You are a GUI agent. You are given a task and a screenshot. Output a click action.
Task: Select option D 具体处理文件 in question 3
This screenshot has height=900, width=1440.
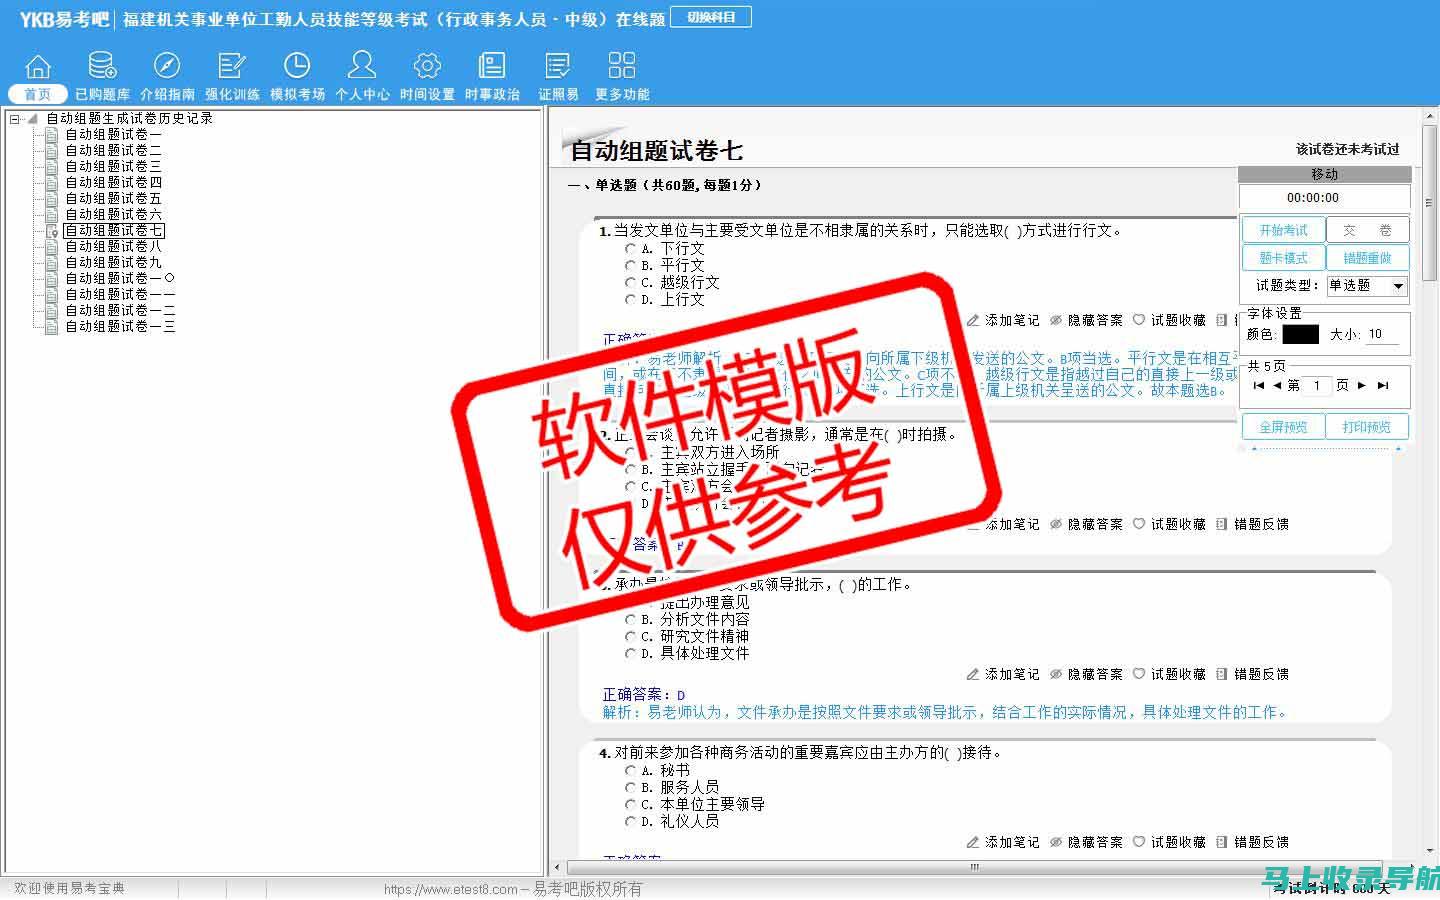click(630, 653)
